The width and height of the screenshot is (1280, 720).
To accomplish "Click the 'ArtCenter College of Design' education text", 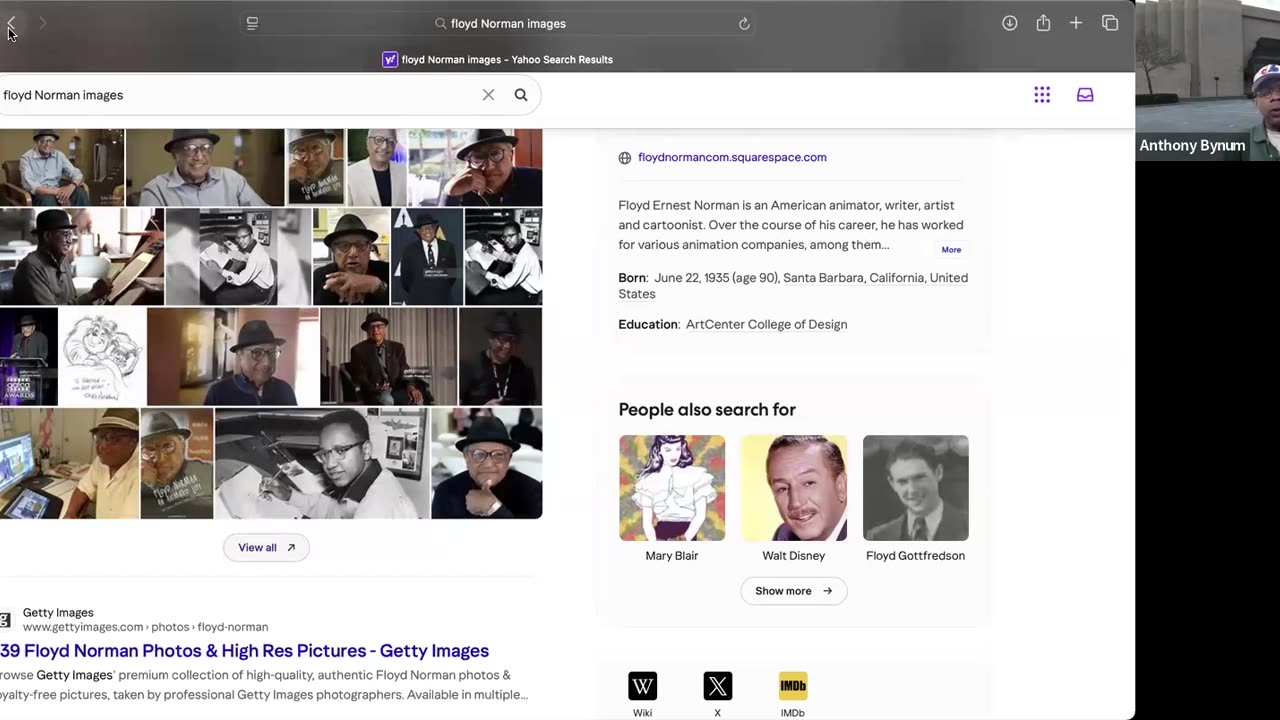I will (766, 324).
